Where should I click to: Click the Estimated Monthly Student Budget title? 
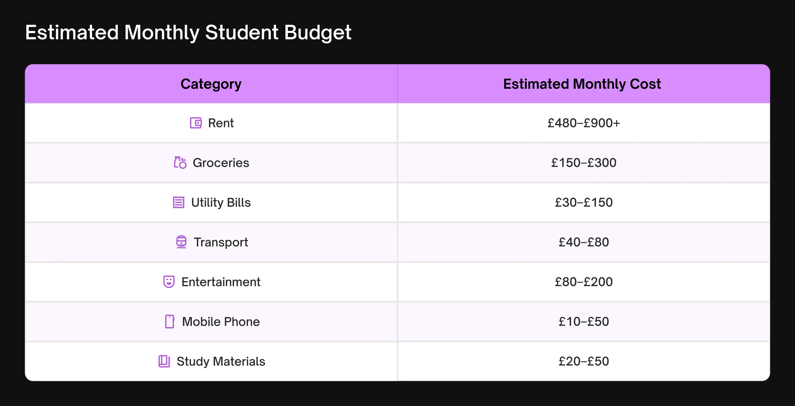pos(188,33)
